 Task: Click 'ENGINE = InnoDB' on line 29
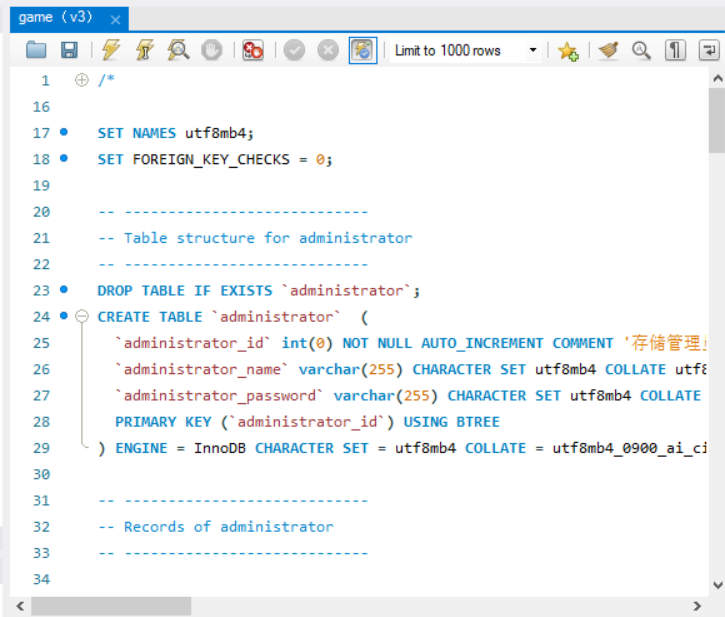point(180,448)
